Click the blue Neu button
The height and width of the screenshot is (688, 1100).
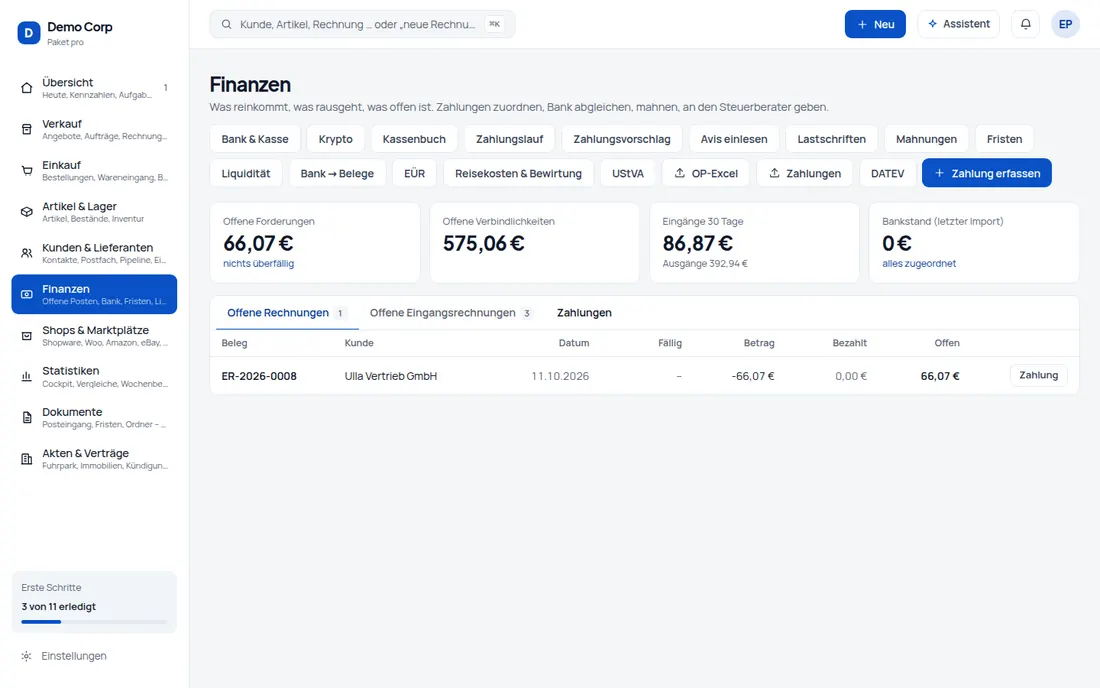pos(875,24)
